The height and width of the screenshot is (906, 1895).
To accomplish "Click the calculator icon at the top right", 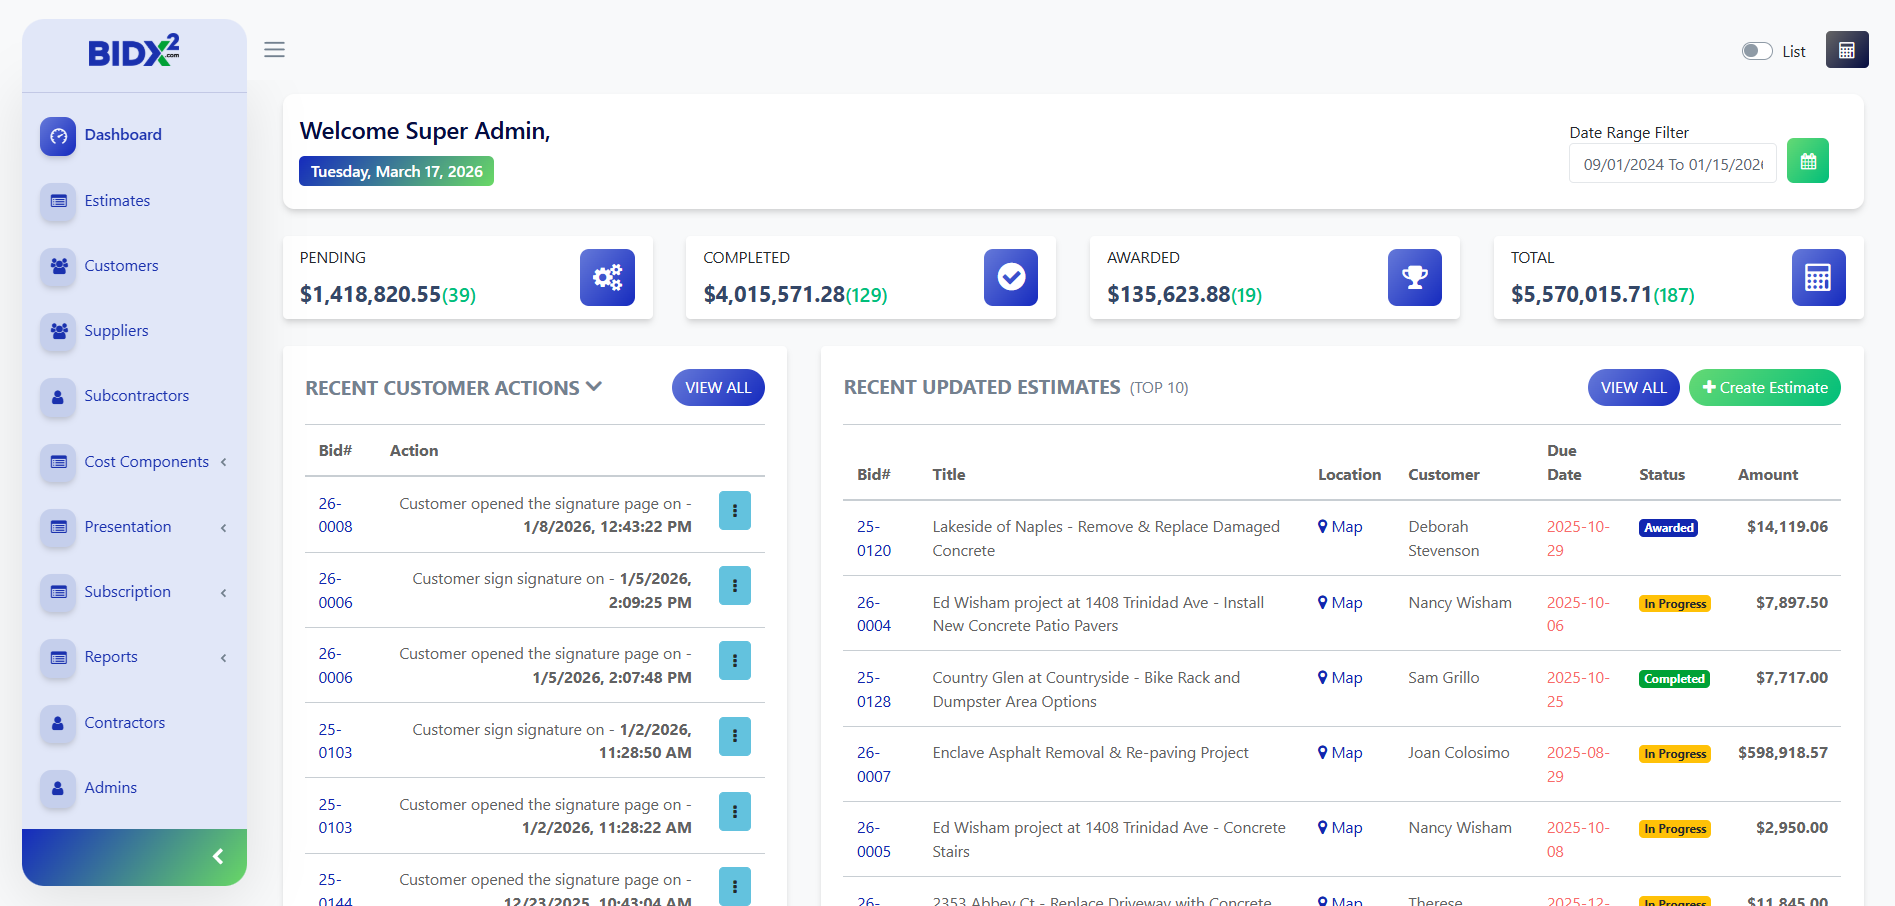I will [x=1847, y=49].
